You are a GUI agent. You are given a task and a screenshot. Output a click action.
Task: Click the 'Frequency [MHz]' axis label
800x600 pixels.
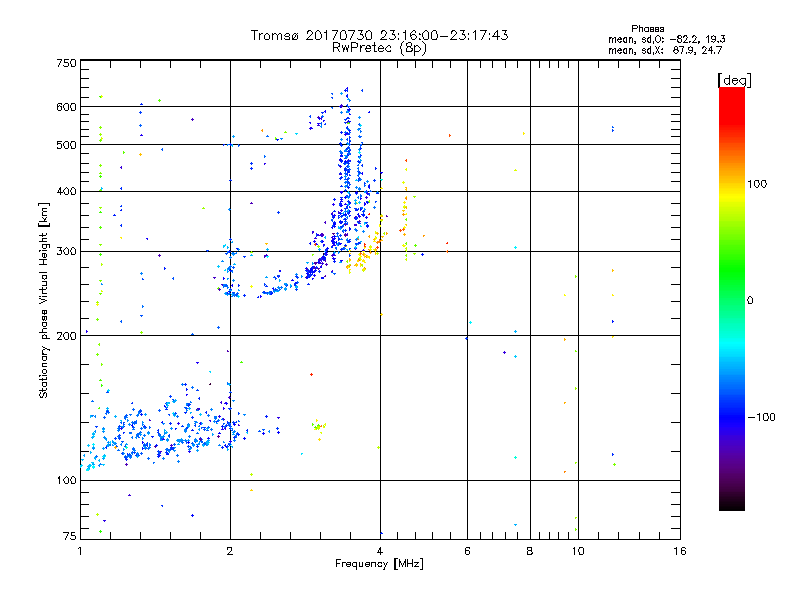(x=379, y=564)
